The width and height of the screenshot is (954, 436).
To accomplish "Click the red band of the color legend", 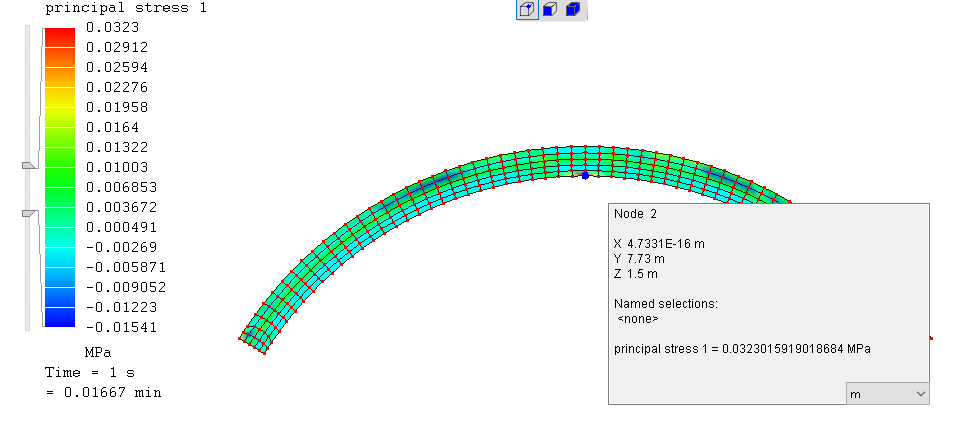I will point(60,38).
